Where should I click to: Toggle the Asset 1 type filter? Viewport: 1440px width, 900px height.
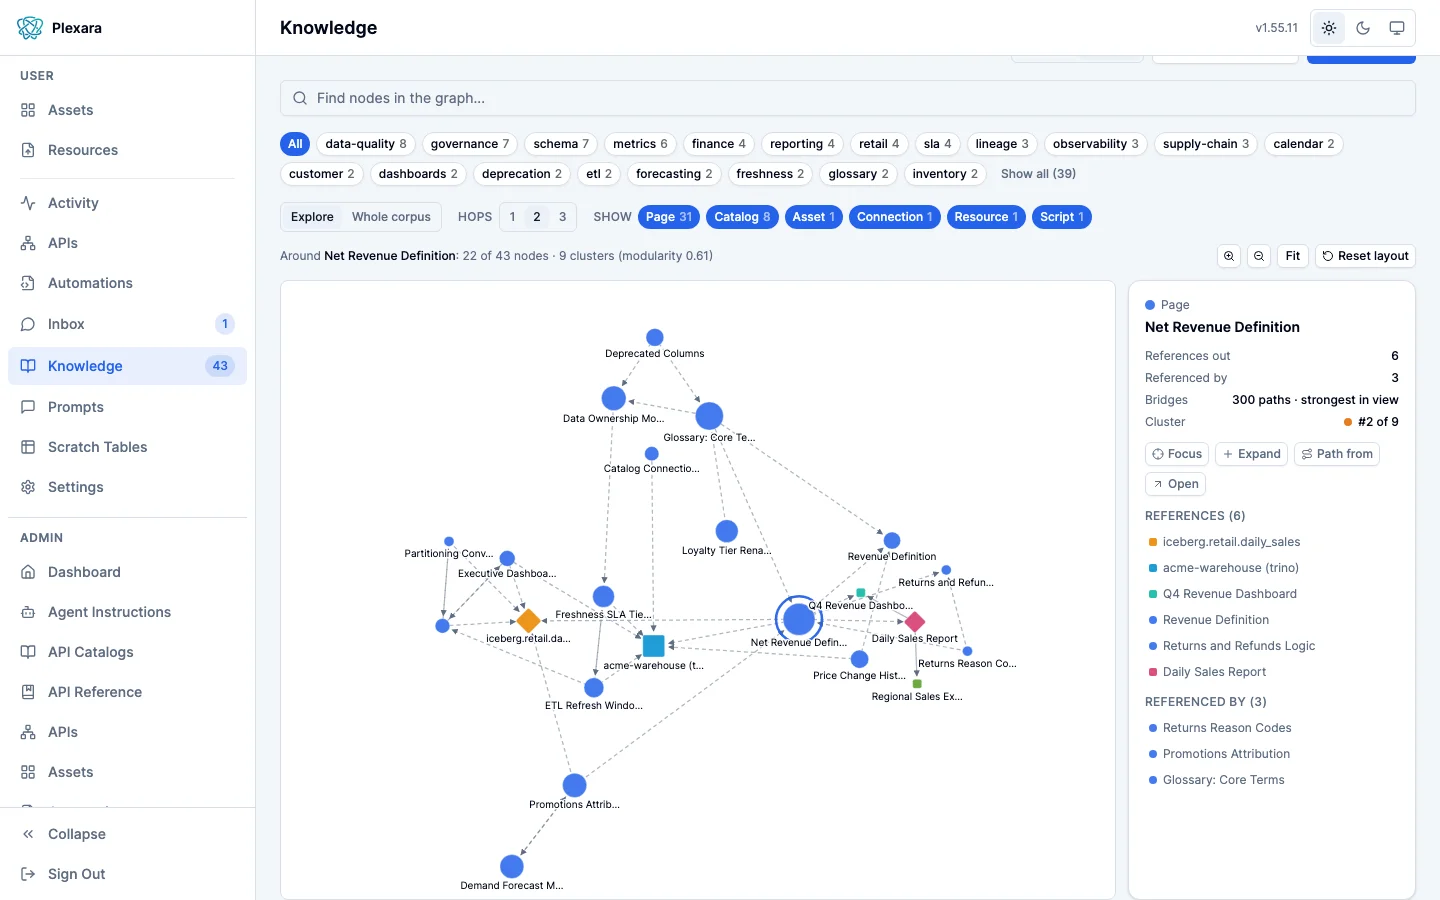pyautogui.click(x=813, y=217)
